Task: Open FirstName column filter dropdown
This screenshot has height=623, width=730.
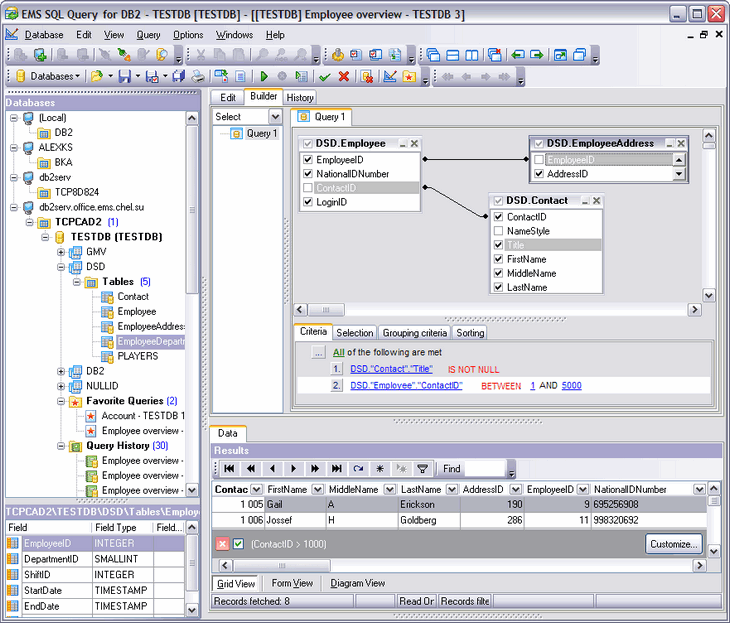Action: tap(318, 489)
